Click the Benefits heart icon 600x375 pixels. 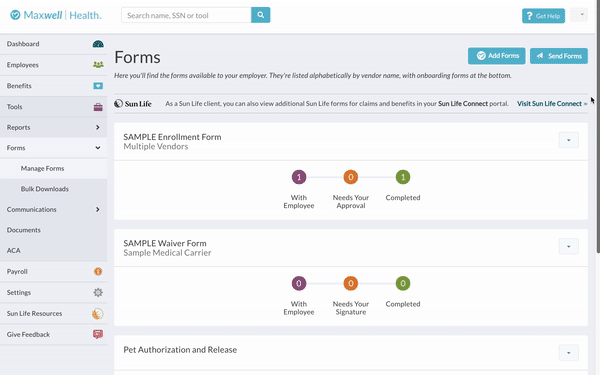(x=98, y=86)
